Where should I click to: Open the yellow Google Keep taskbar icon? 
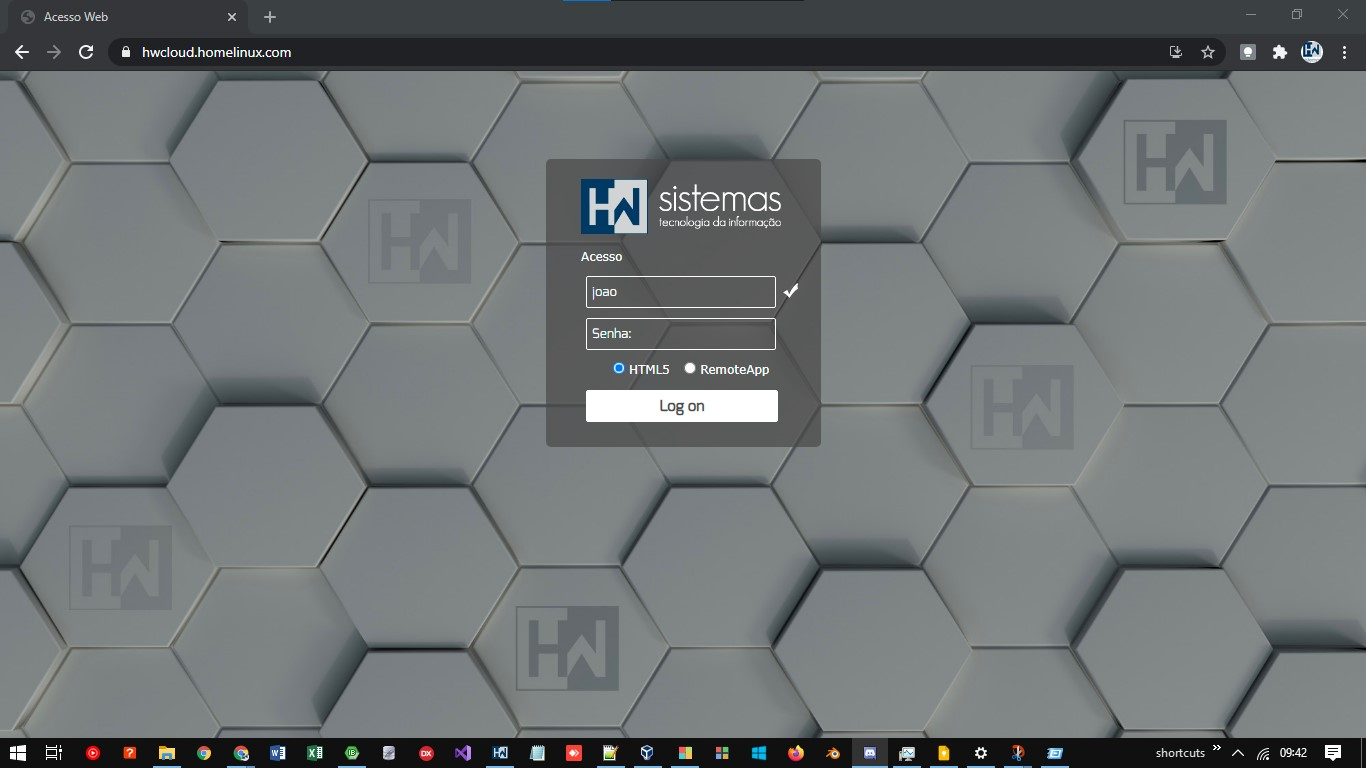point(943,753)
